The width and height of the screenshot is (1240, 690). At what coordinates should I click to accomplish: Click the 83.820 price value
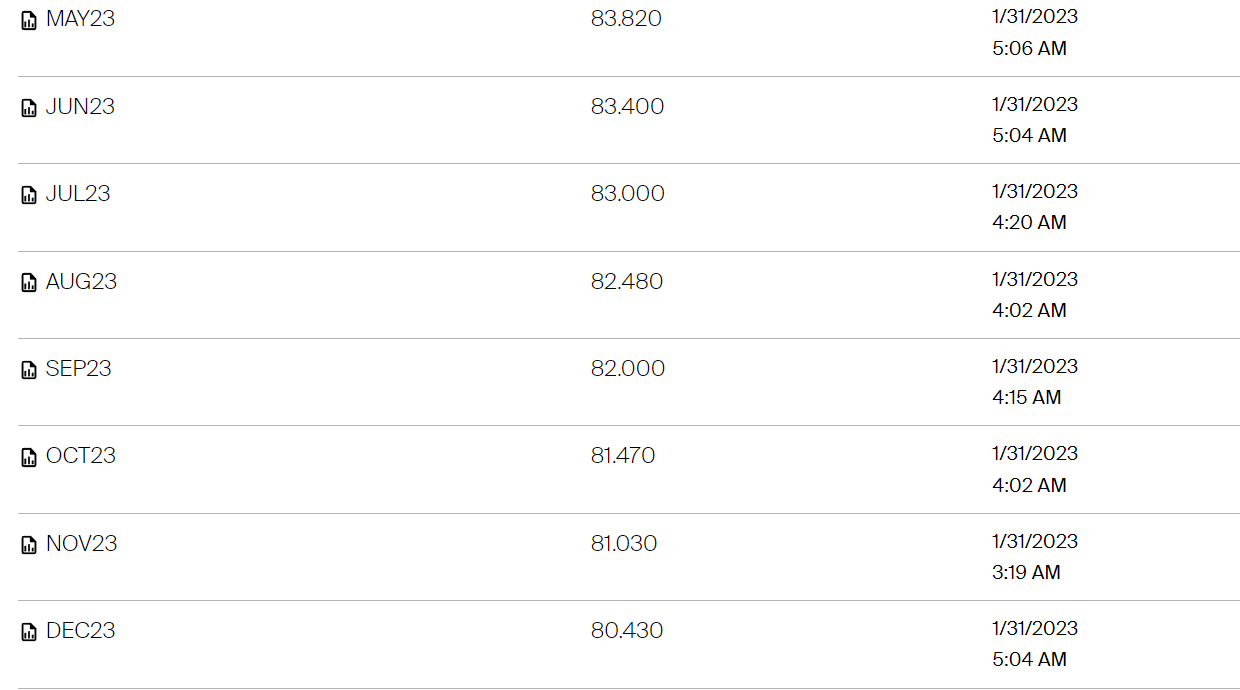click(626, 19)
